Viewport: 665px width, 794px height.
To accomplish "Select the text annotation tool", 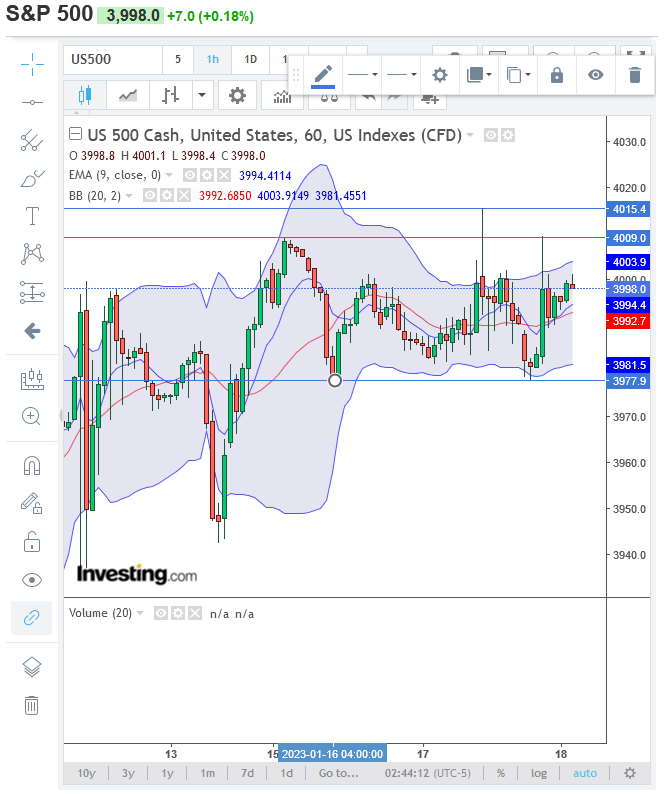I will (x=32, y=216).
